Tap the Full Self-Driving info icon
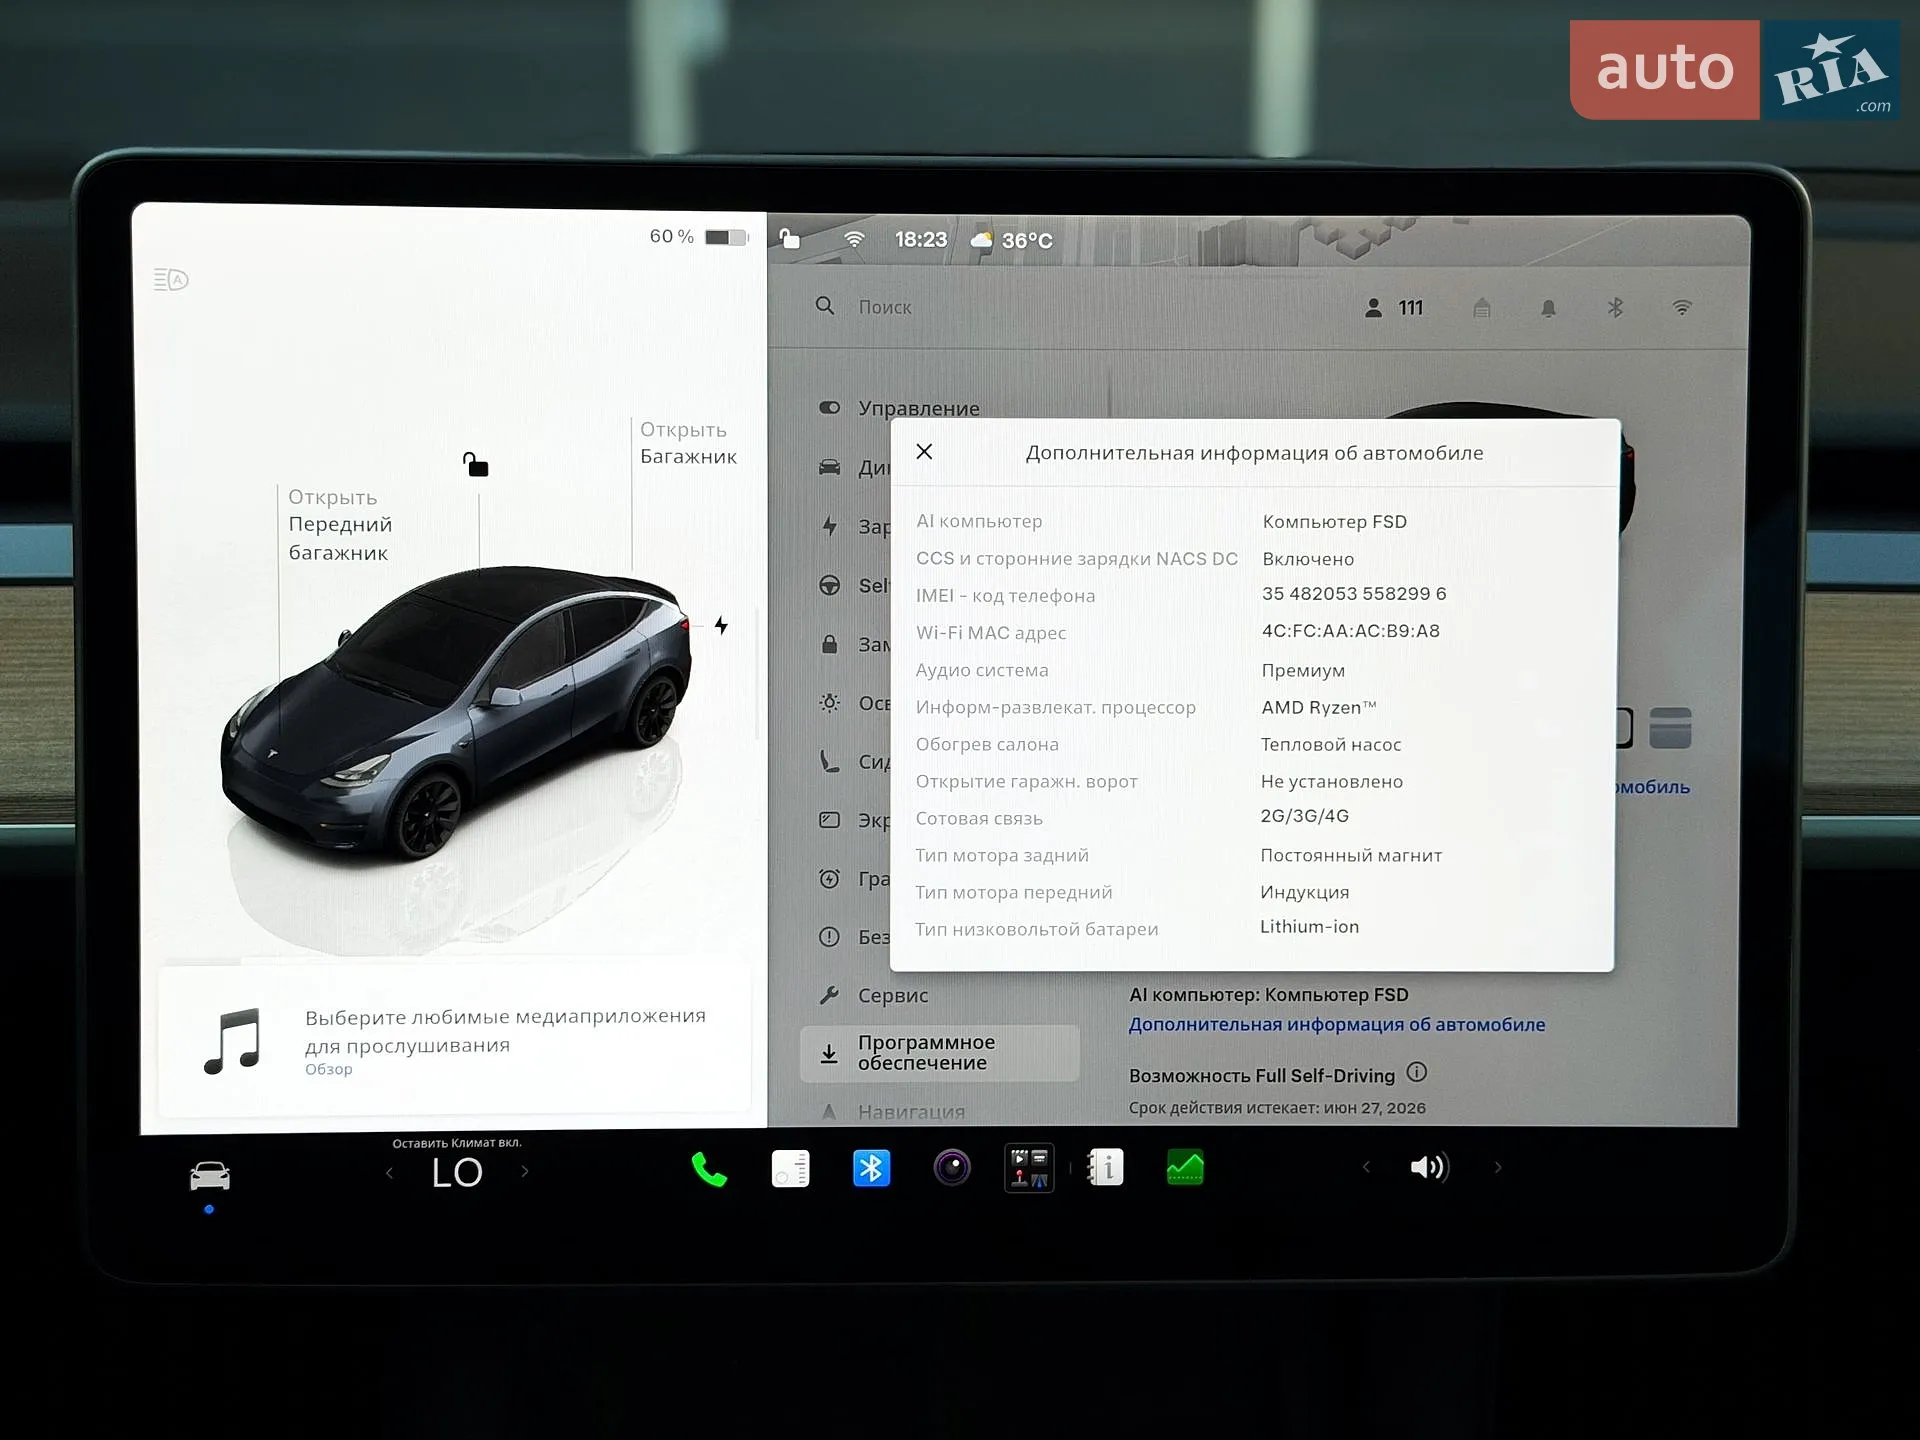The width and height of the screenshot is (1920, 1440). (1417, 1073)
